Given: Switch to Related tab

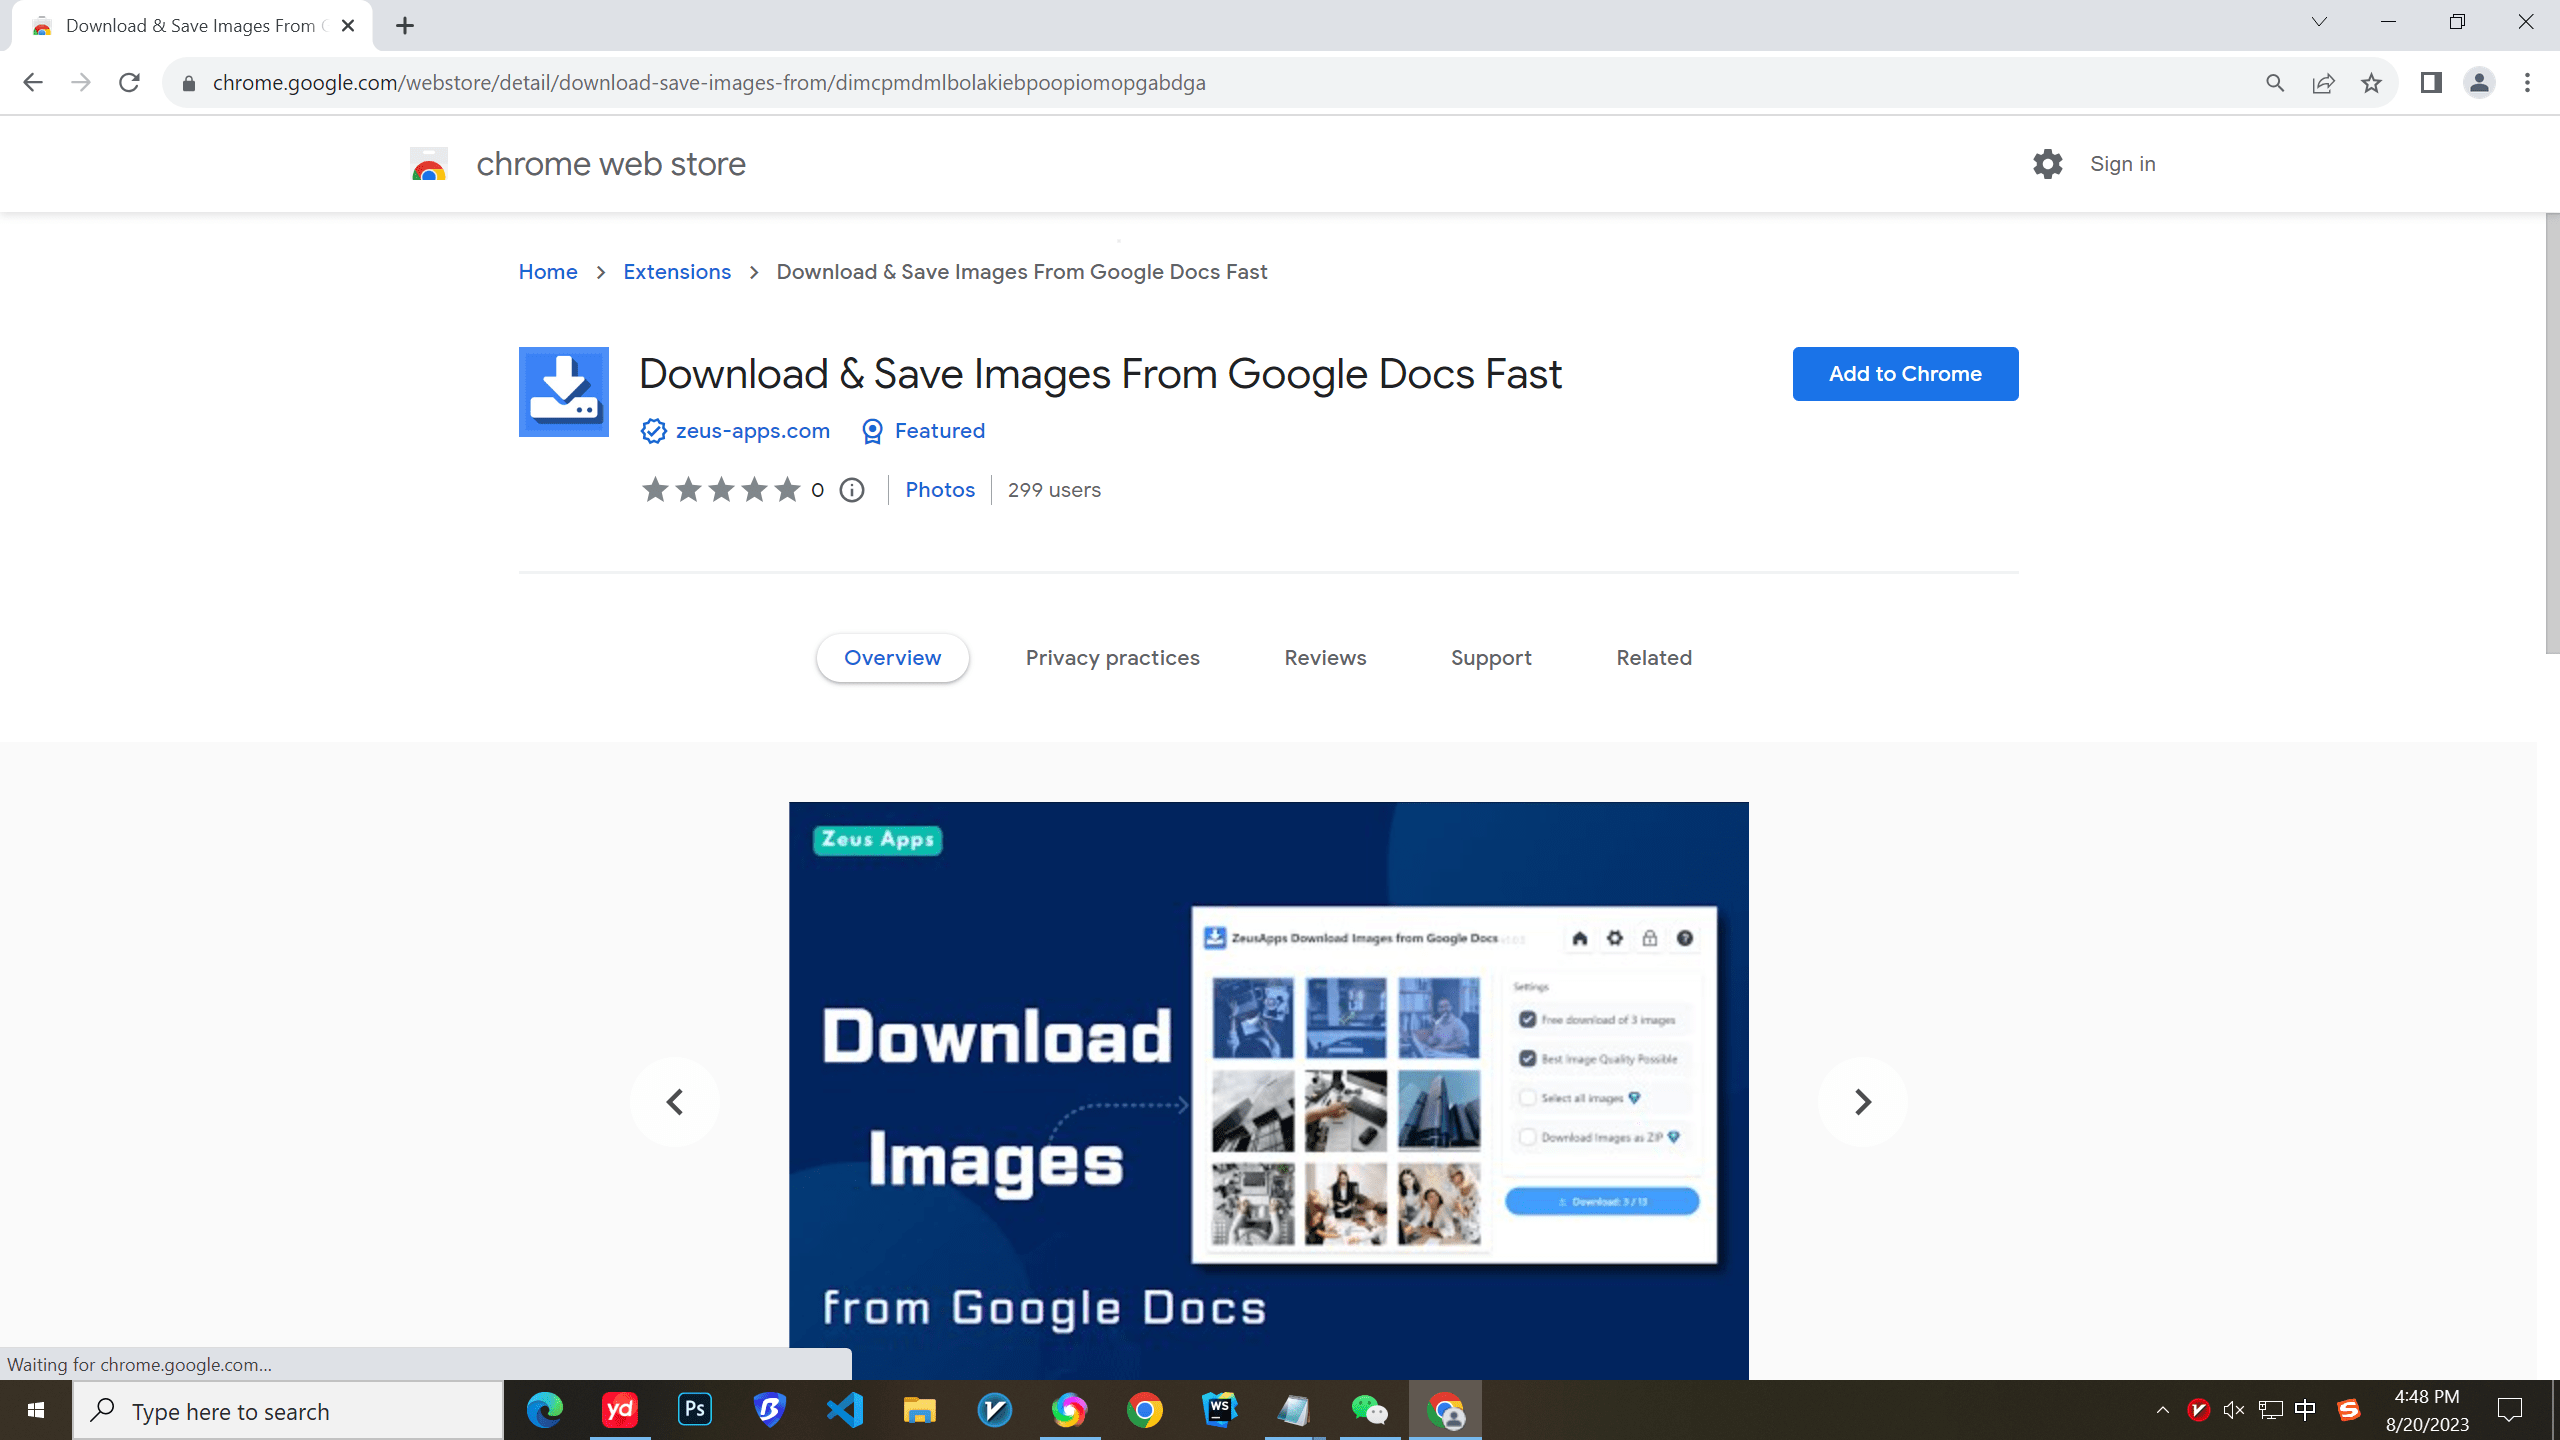Looking at the screenshot, I should (1654, 658).
